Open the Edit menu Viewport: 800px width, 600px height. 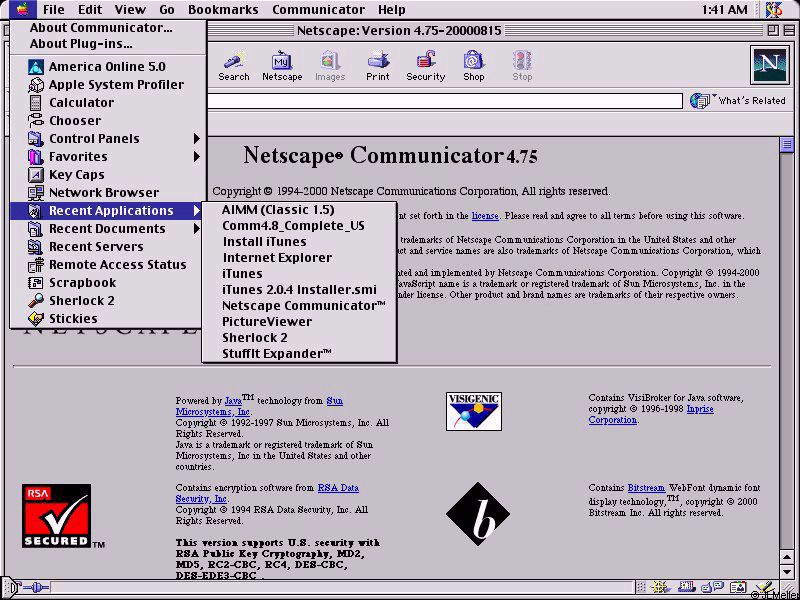click(x=90, y=10)
